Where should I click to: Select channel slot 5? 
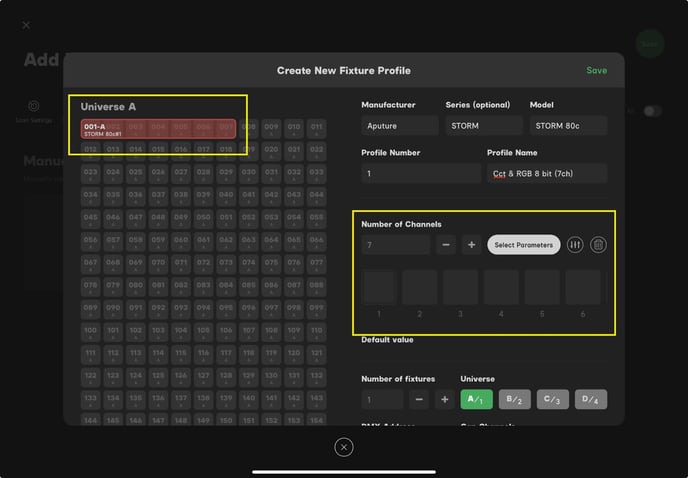[x=542, y=288]
